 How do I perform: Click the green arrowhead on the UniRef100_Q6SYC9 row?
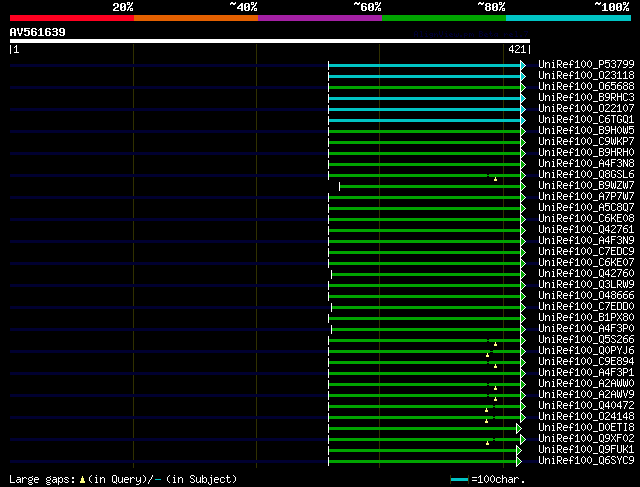[519, 462]
